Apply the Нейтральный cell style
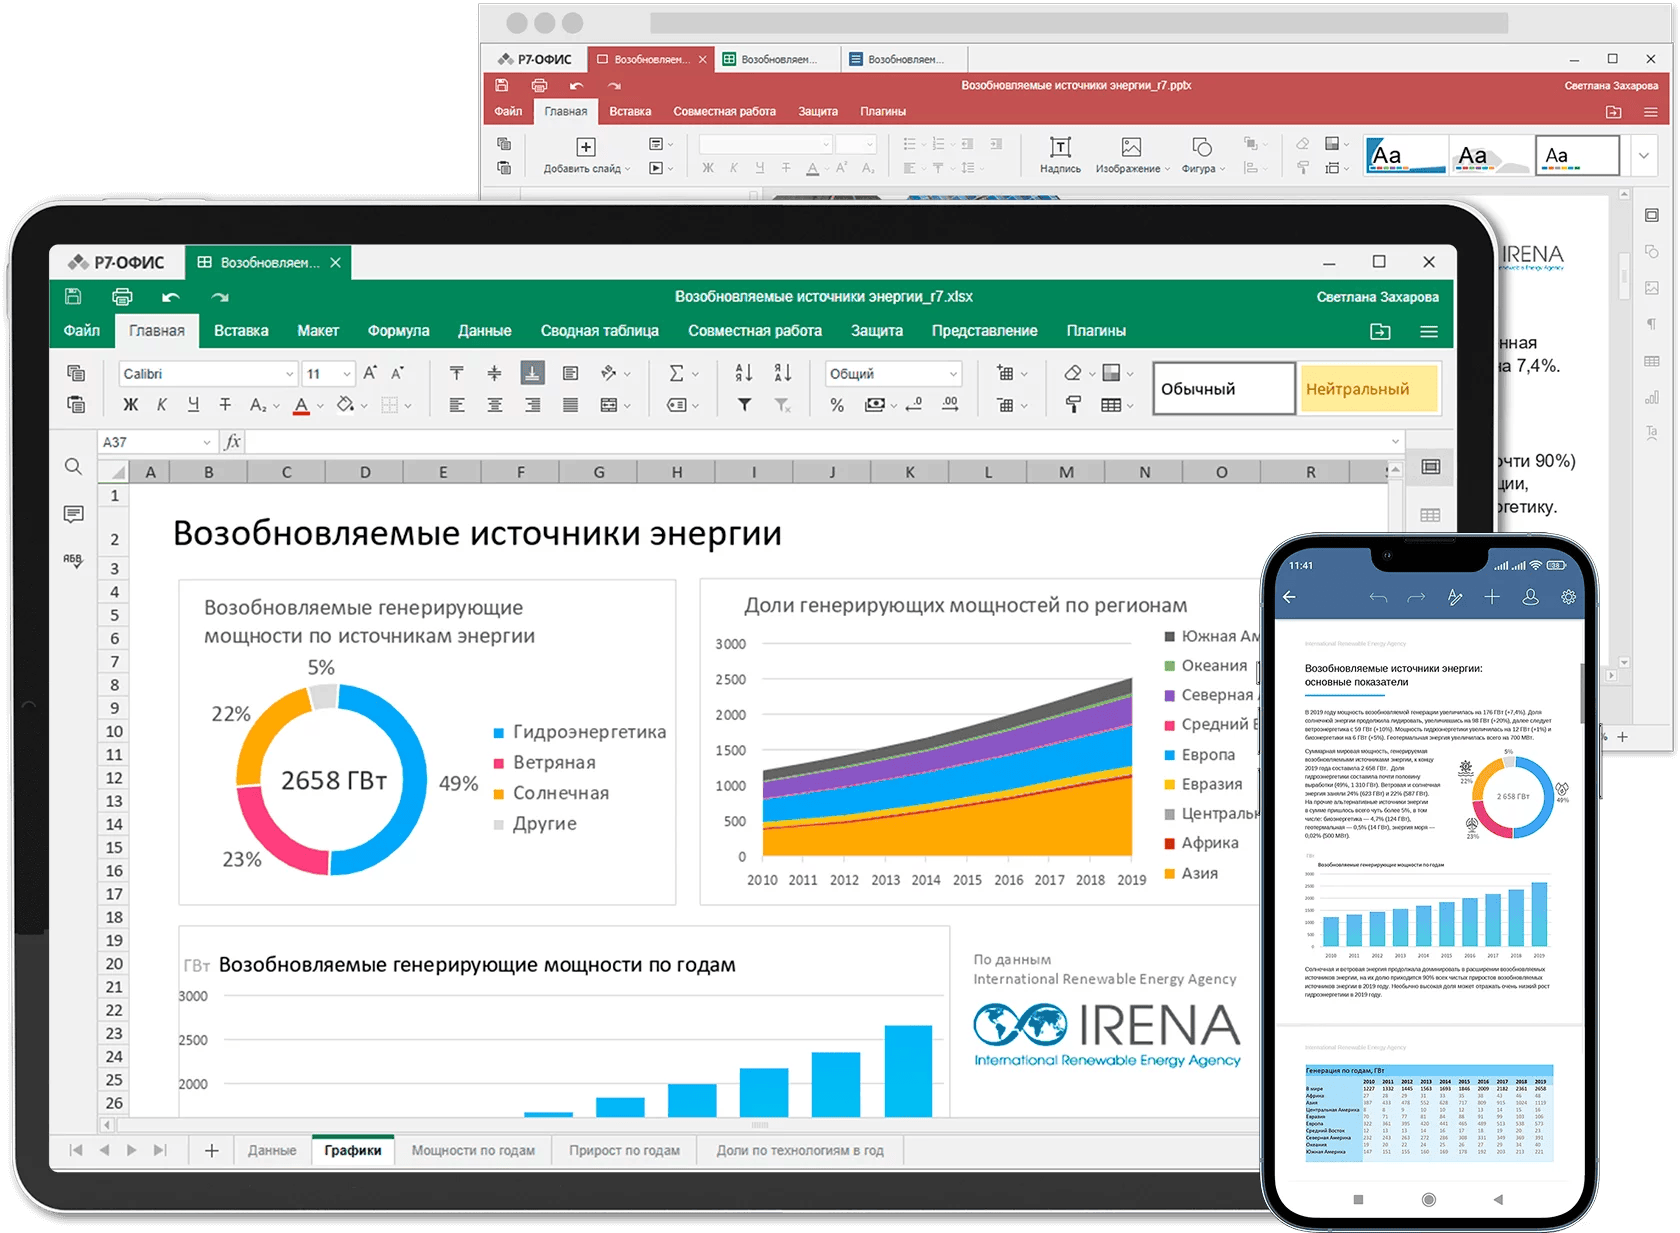Screen dimensions: 1680x1233 pyautogui.click(x=1369, y=389)
